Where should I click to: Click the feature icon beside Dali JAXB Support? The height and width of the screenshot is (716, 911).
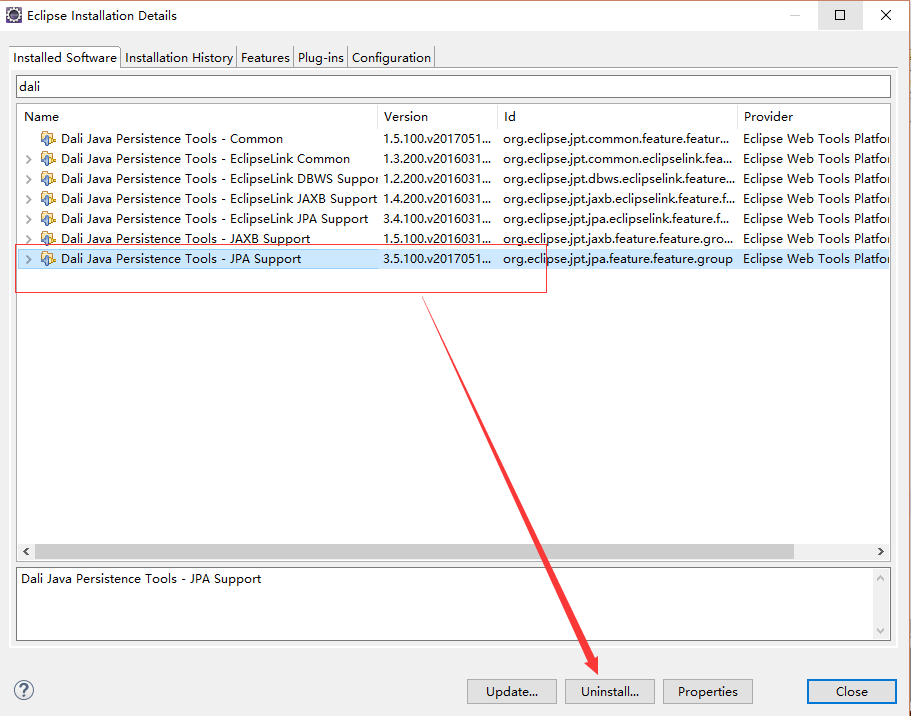tap(48, 239)
